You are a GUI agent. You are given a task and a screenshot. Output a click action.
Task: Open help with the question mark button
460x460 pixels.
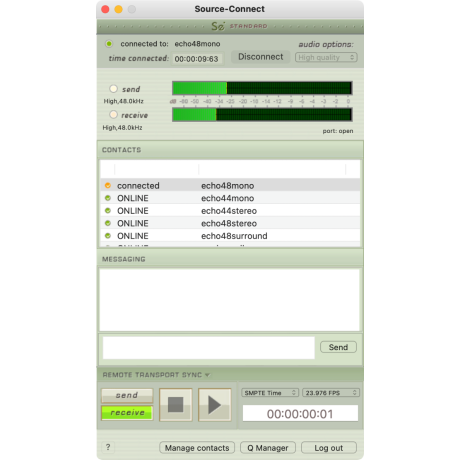108,447
